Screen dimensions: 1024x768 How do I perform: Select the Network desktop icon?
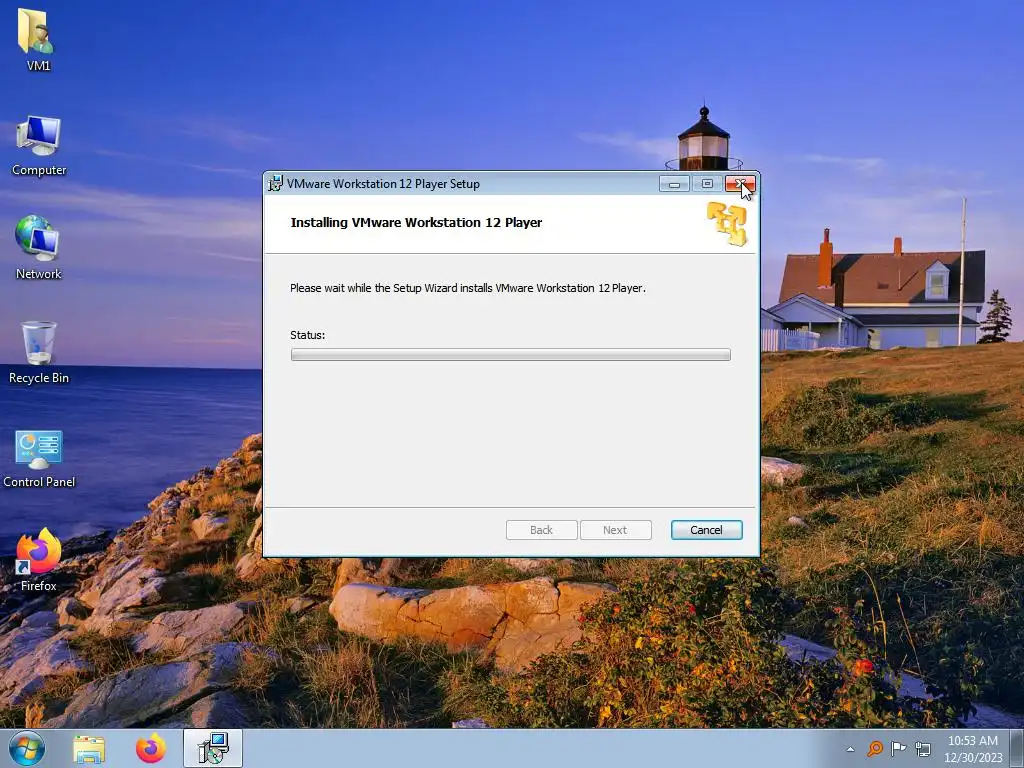click(x=38, y=248)
